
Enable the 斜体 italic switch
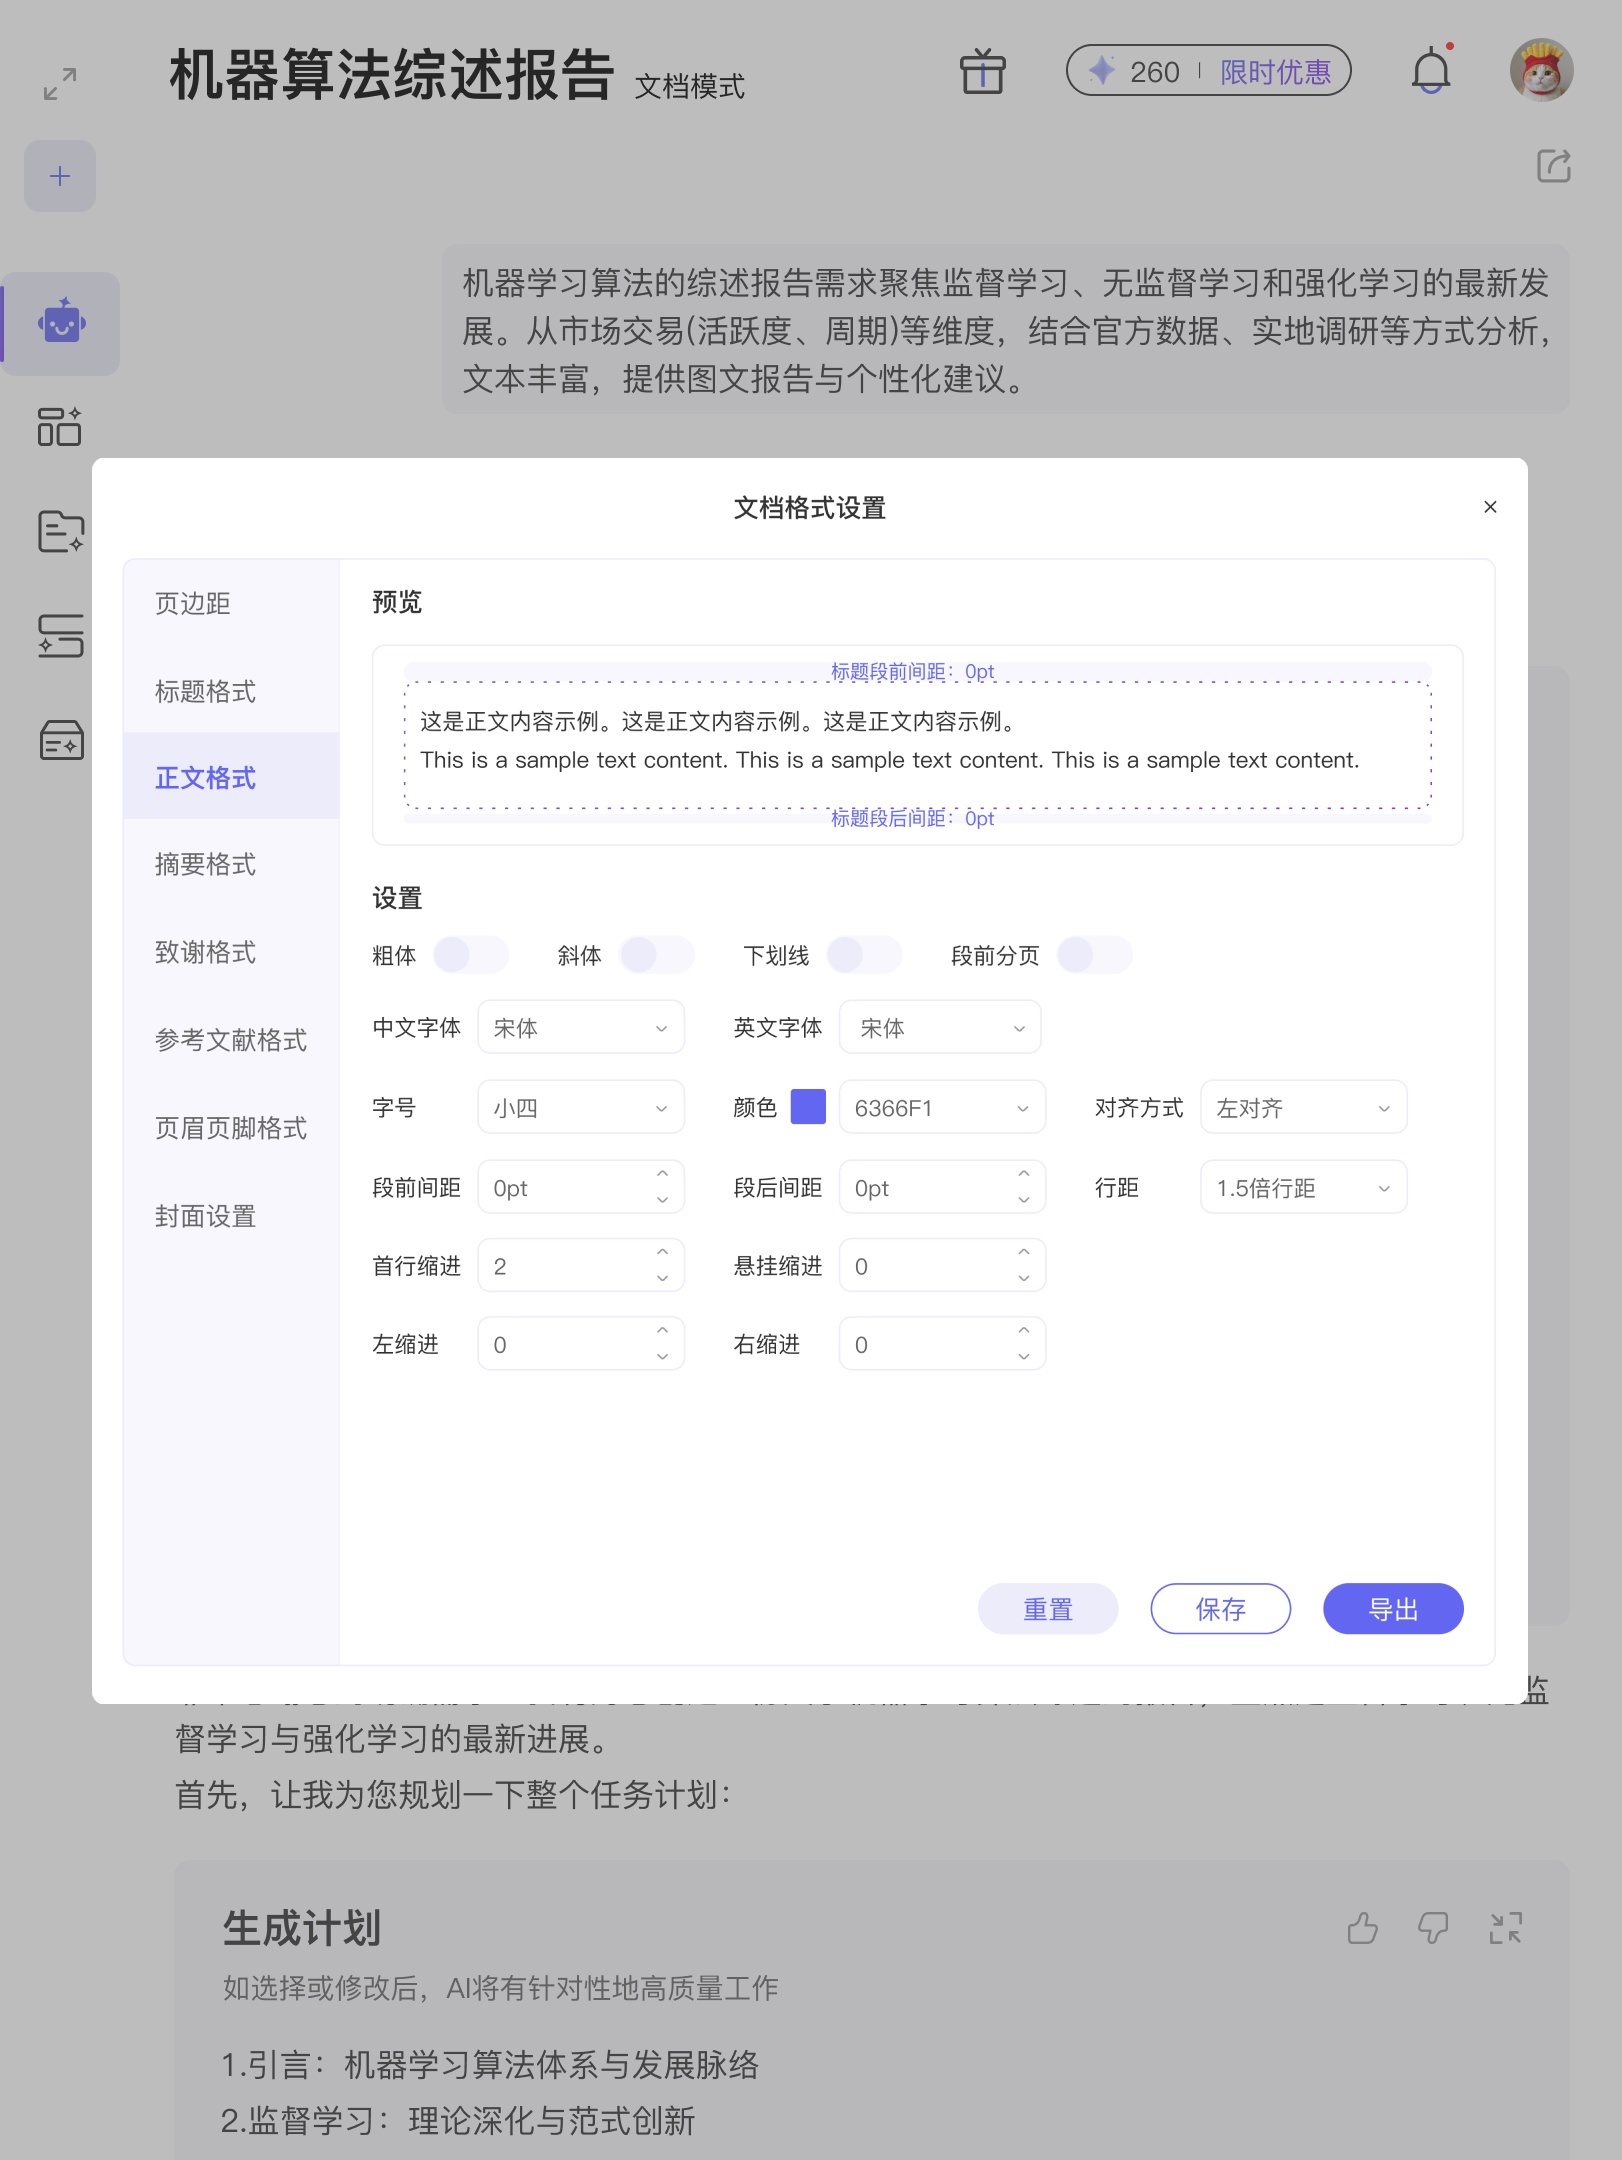click(656, 955)
